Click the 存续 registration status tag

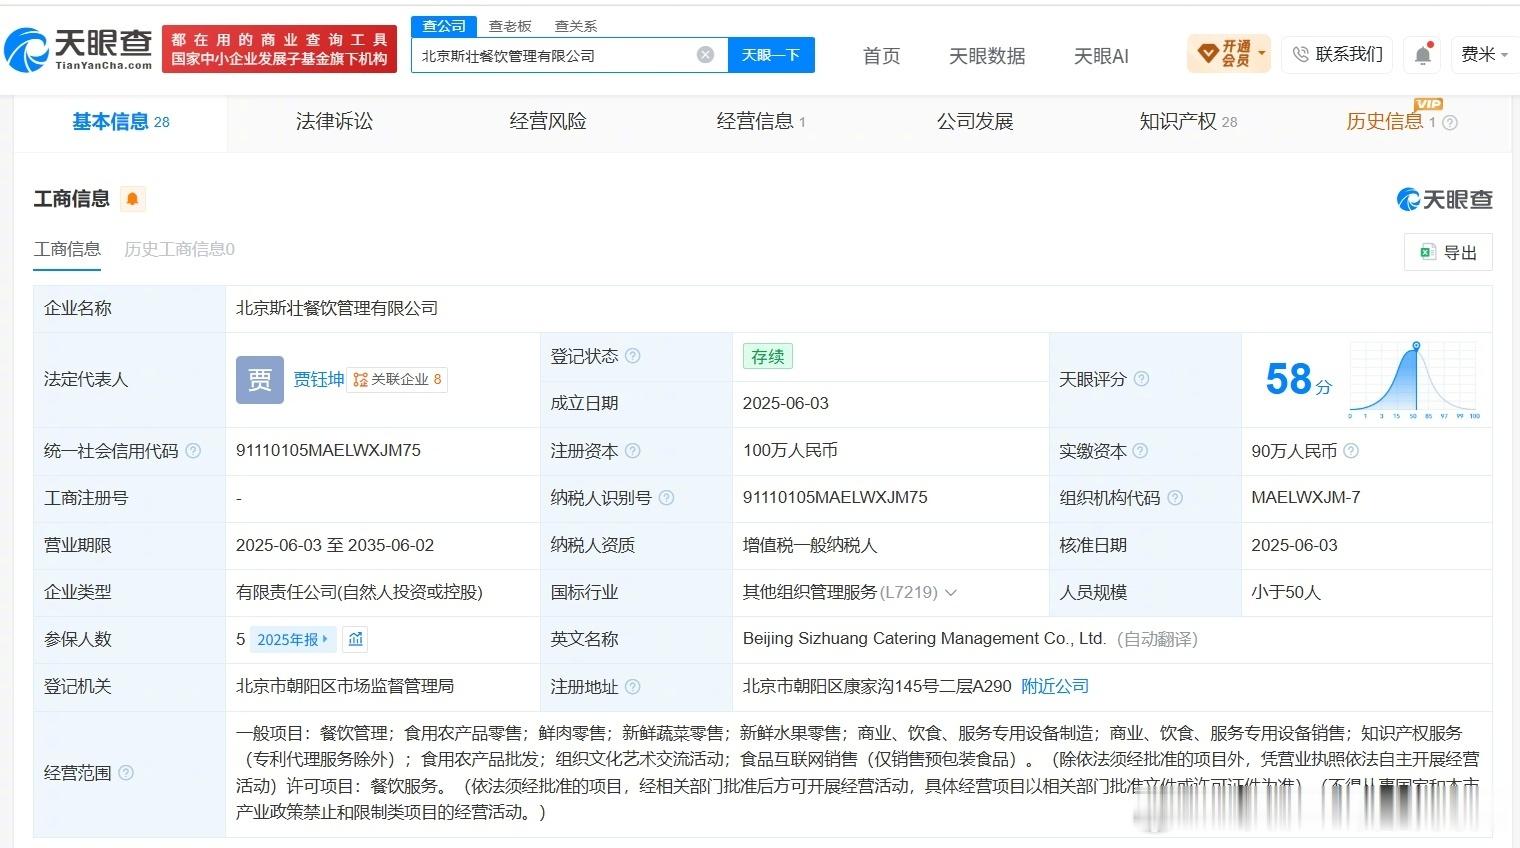click(x=768, y=356)
